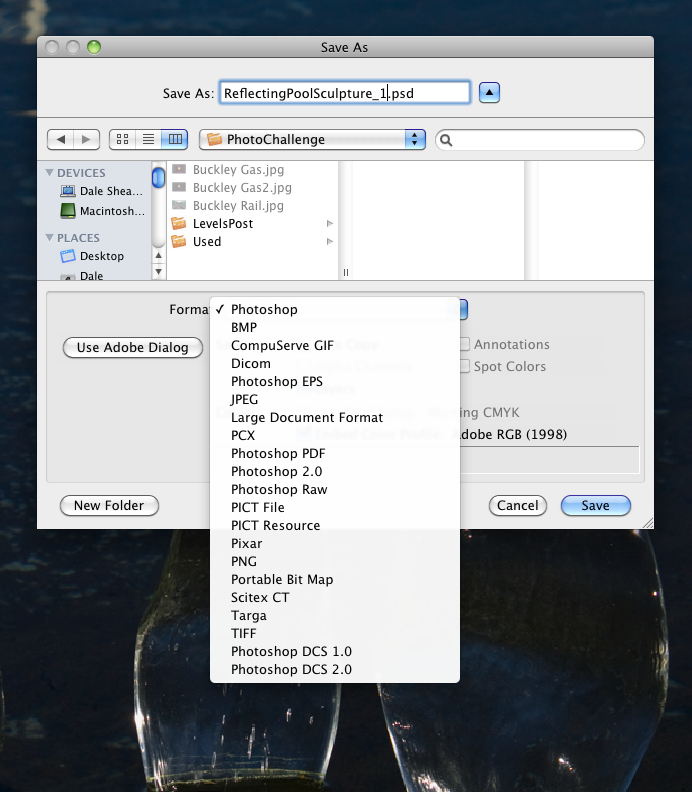
Task: Choose Photoshop EPS format
Action: pos(334,381)
